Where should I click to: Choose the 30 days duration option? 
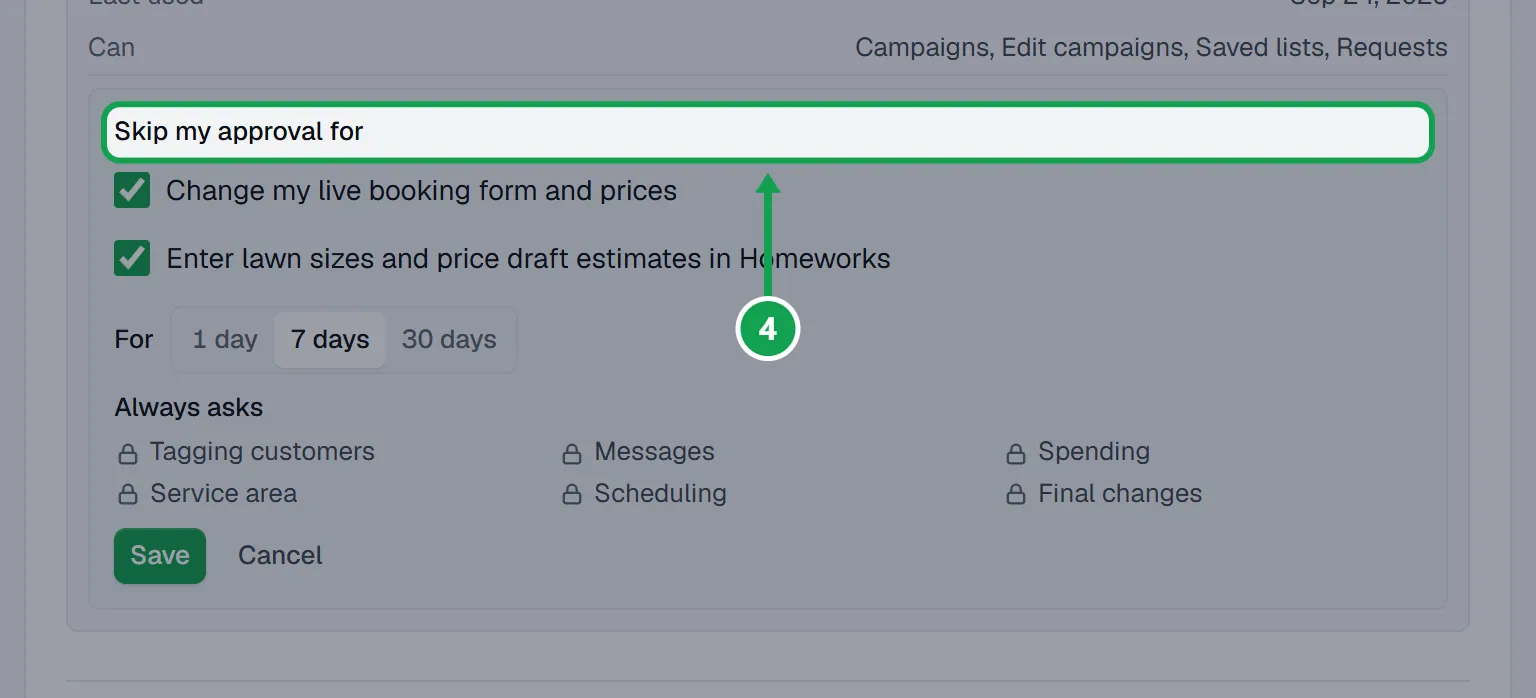449,339
